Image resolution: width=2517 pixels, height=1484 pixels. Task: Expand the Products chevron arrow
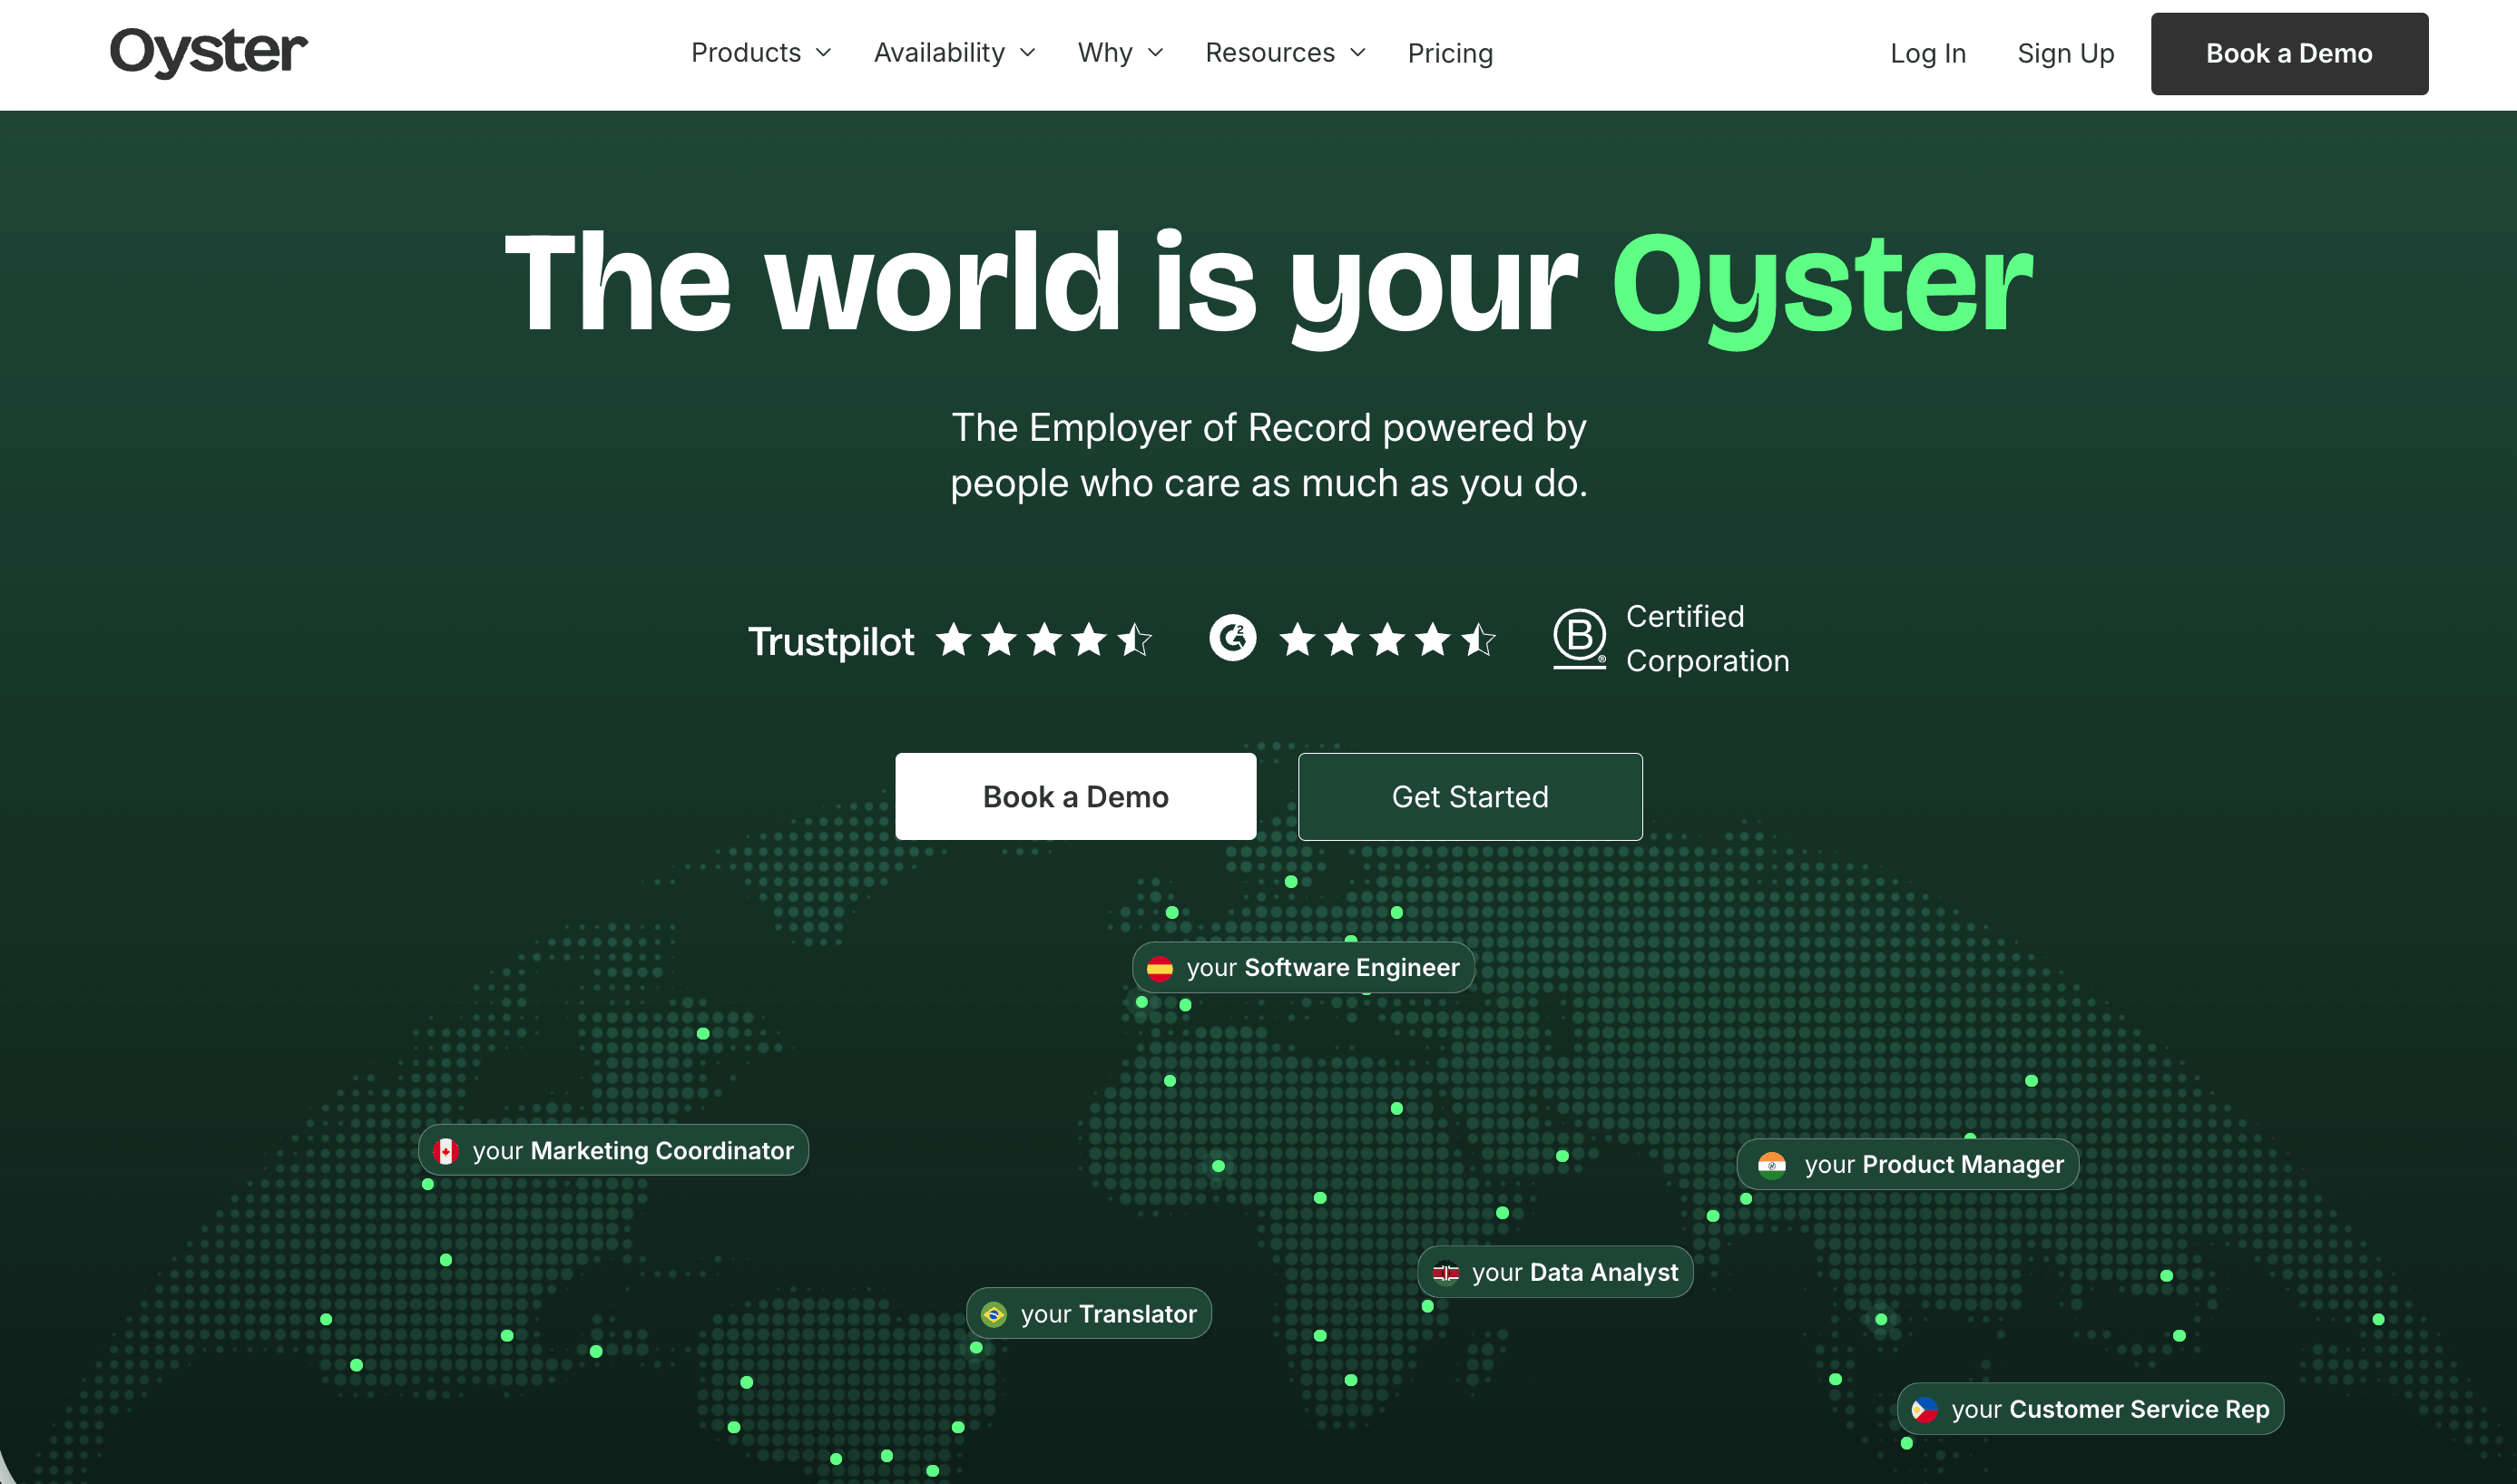click(x=823, y=53)
